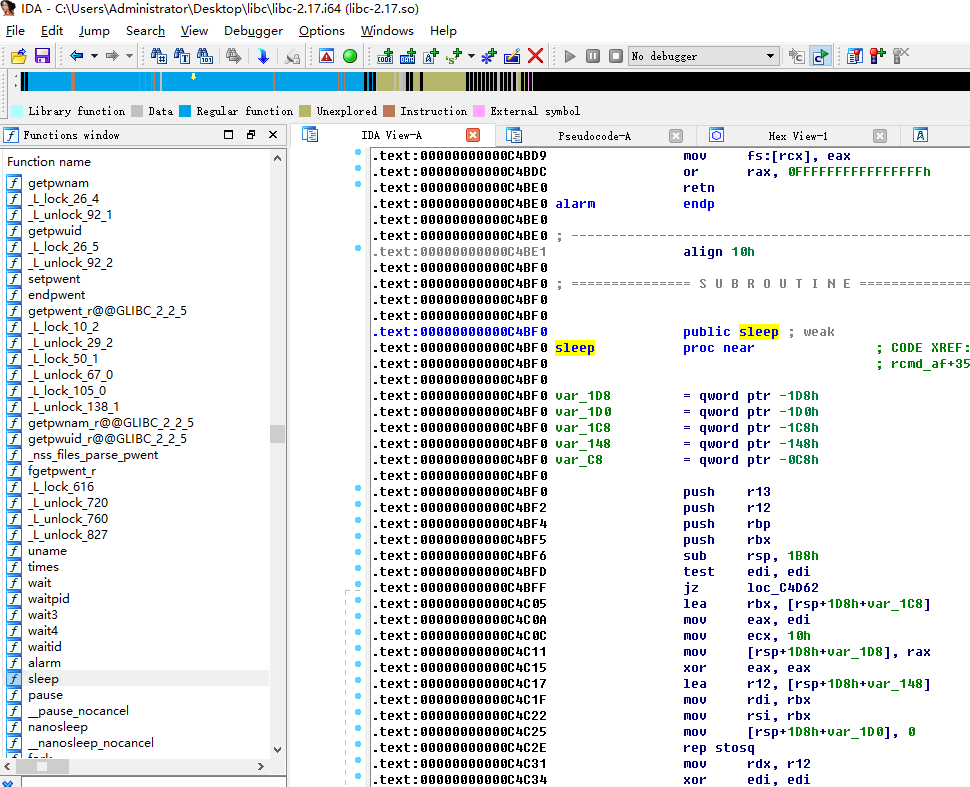Click the Function name column header

[x=49, y=162]
